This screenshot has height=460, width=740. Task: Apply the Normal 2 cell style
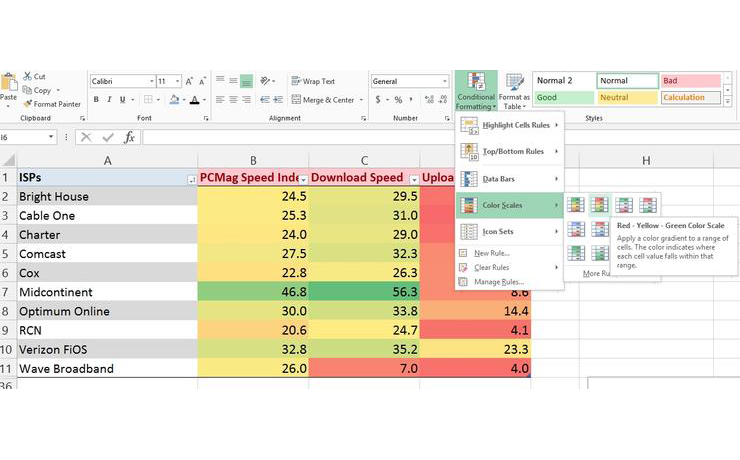[x=564, y=81]
